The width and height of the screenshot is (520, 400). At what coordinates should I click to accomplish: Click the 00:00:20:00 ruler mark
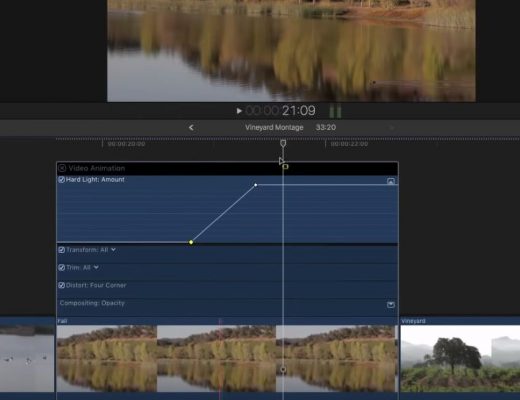click(x=126, y=144)
